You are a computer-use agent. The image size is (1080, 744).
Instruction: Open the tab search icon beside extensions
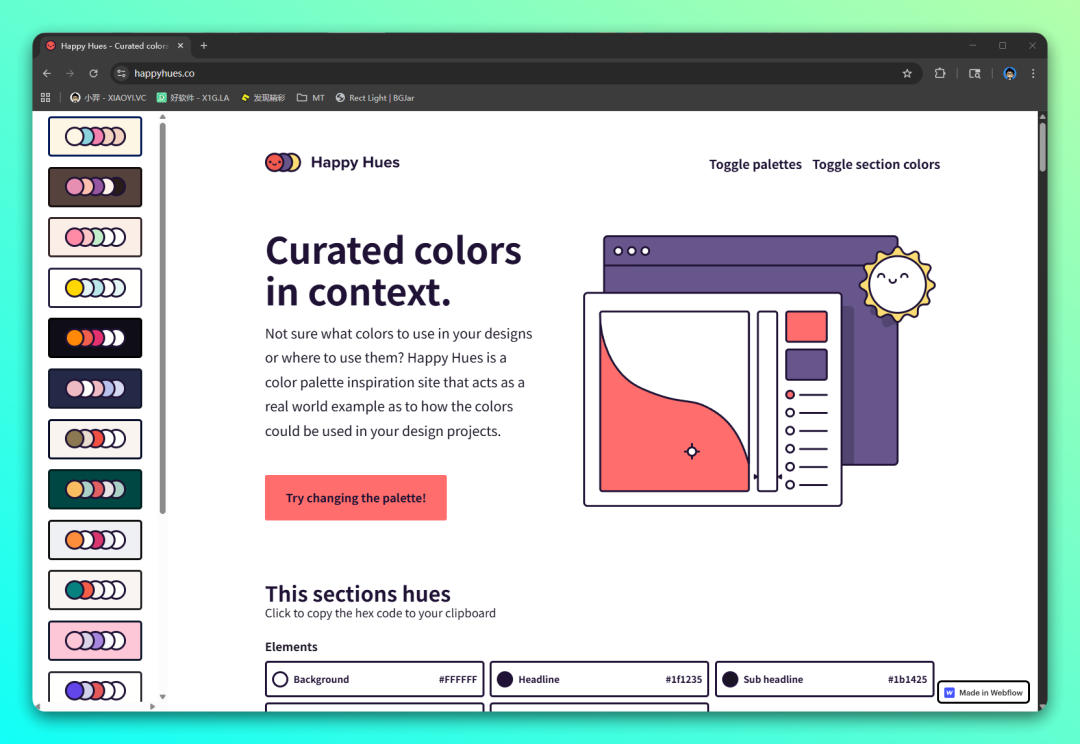(974, 73)
